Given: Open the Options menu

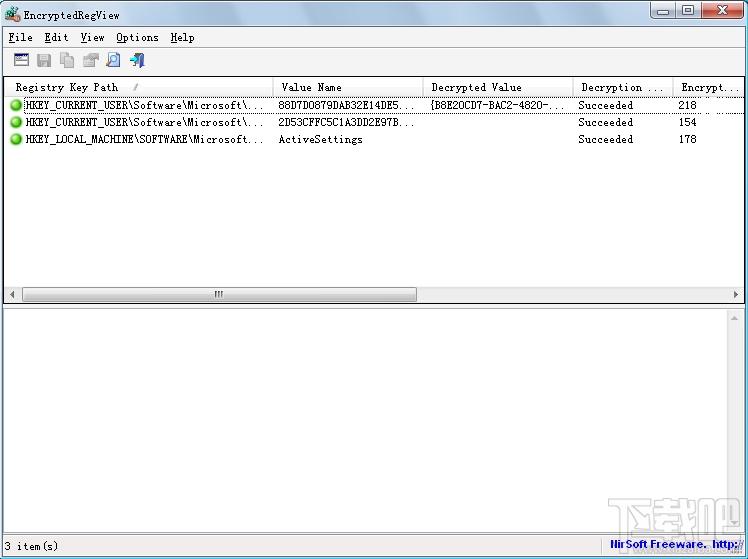Looking at the screenshot, I should point(137,37).
